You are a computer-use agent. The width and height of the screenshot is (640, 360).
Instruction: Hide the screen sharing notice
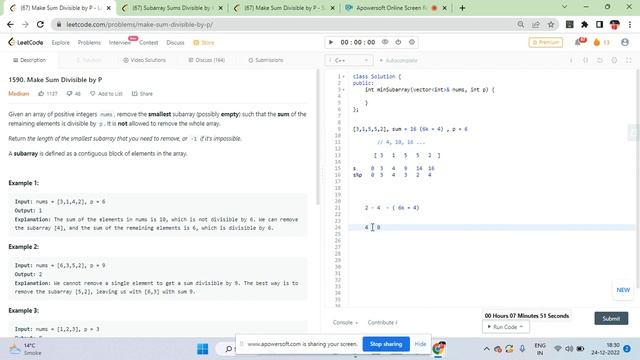click(x=420, y=344)
